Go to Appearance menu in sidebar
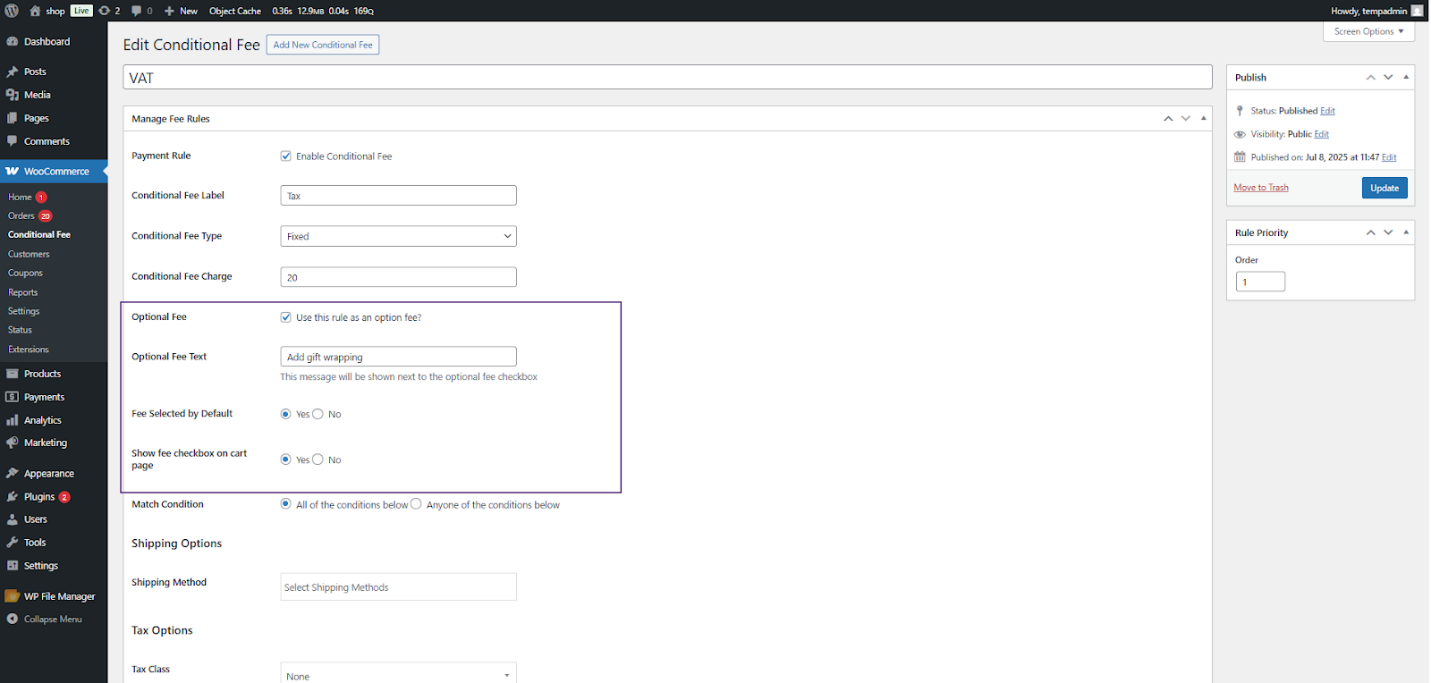The width and height of the screenshot is (1431, 683). coord(49,474)
